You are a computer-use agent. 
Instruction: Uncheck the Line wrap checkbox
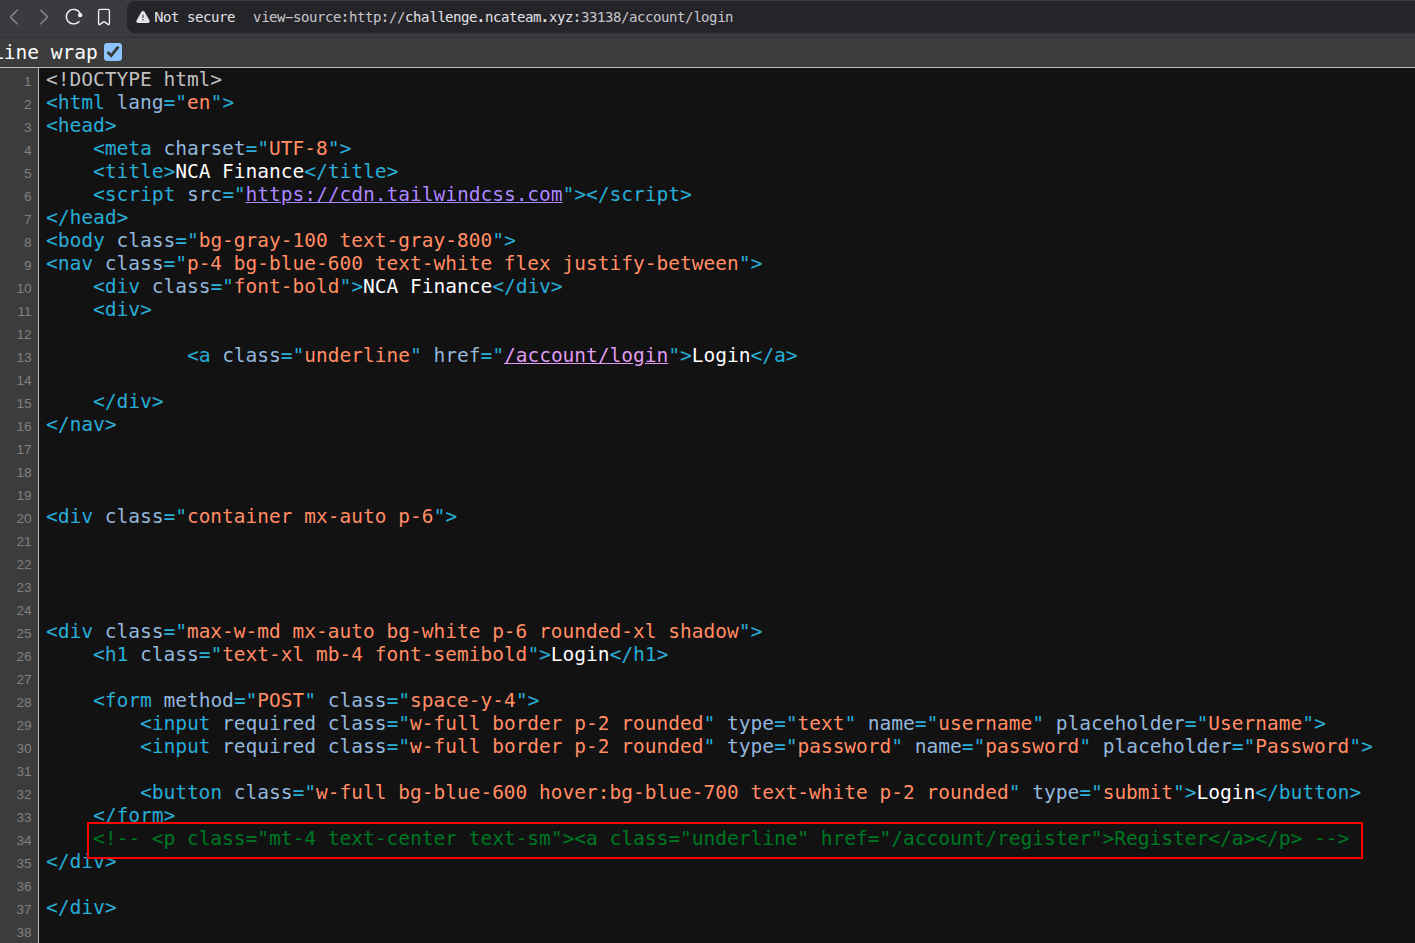click(113, 52)
